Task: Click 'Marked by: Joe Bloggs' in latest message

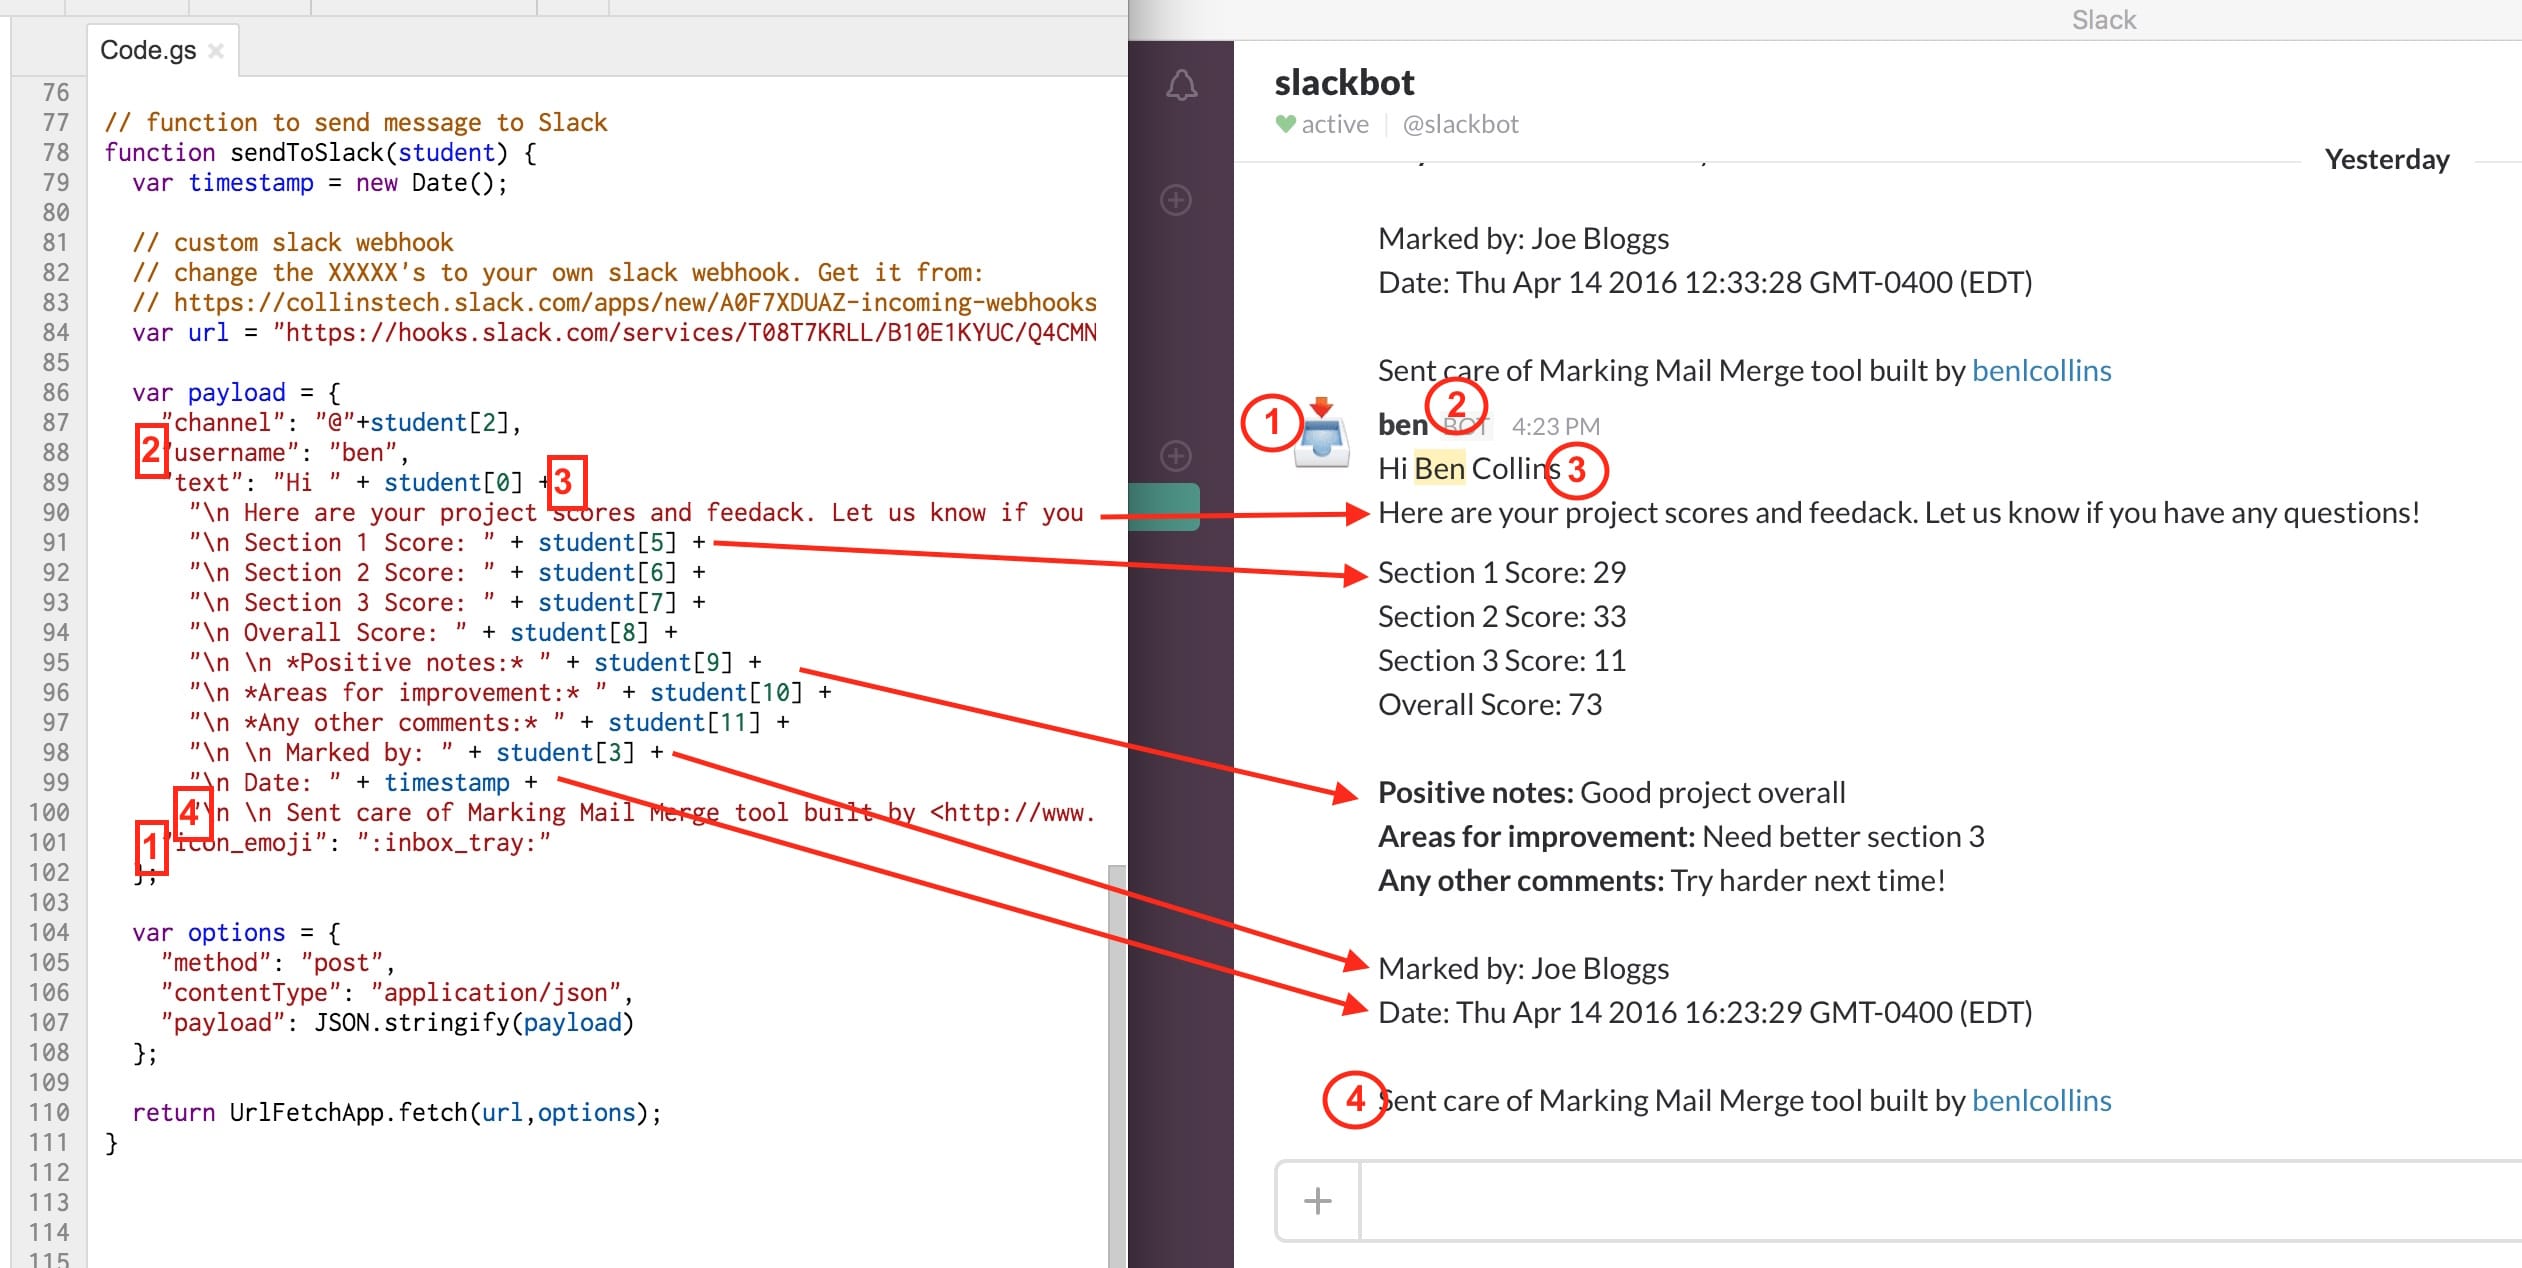Action: 1523,969
